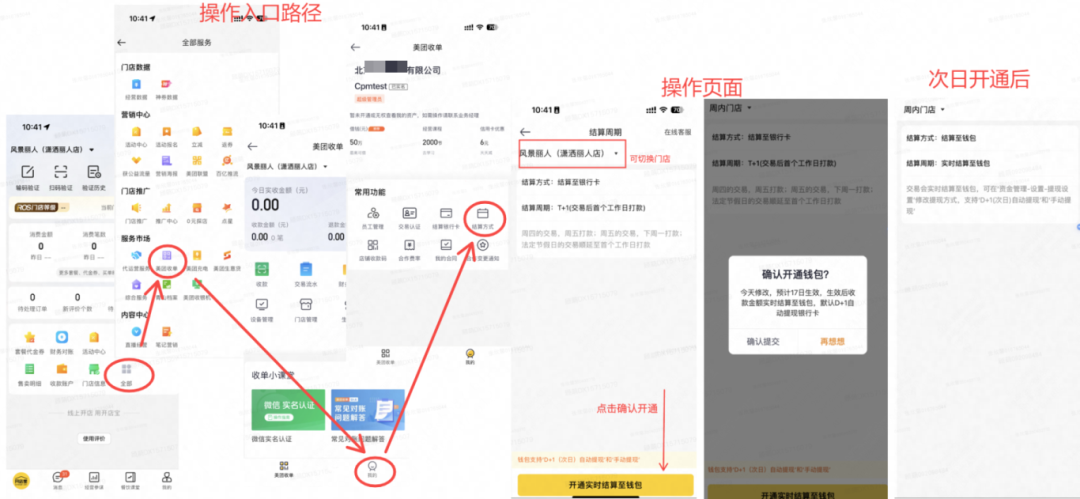Open 收款账户 icon on home screen
The width and height of the screenshot is (1080, 499).
point(62,369)
